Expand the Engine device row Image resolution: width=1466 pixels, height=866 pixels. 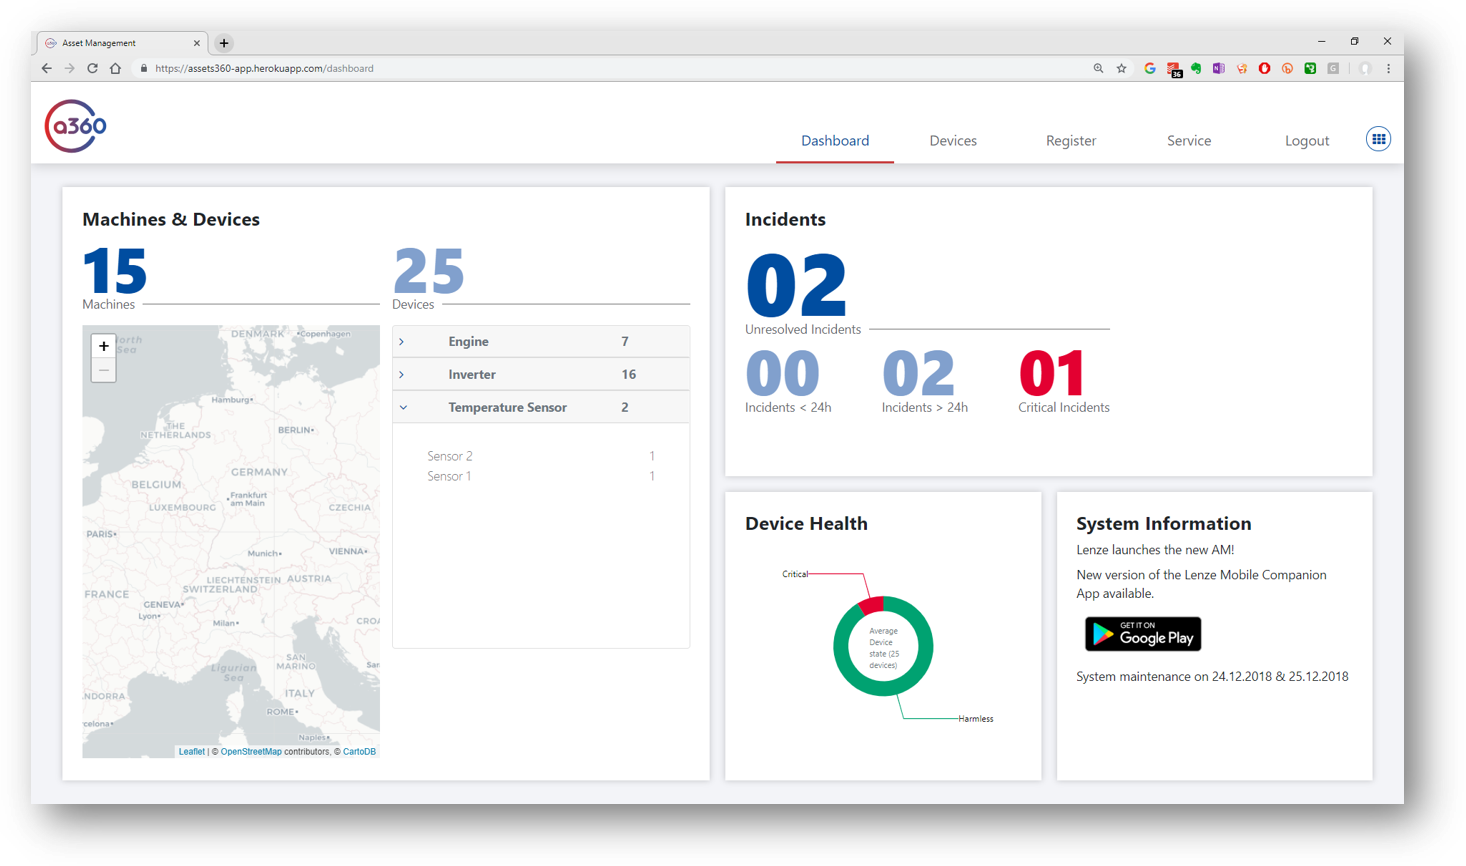point(402,342)
